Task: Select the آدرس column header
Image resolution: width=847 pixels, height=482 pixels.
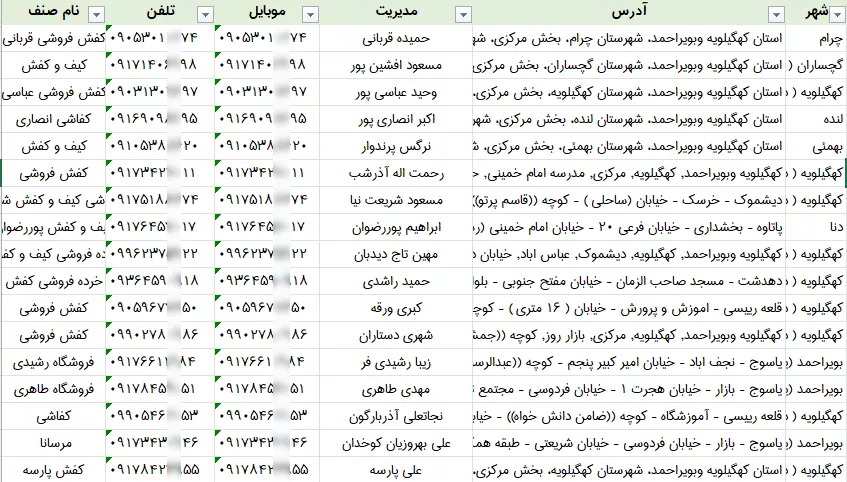Action: (629, 12)
